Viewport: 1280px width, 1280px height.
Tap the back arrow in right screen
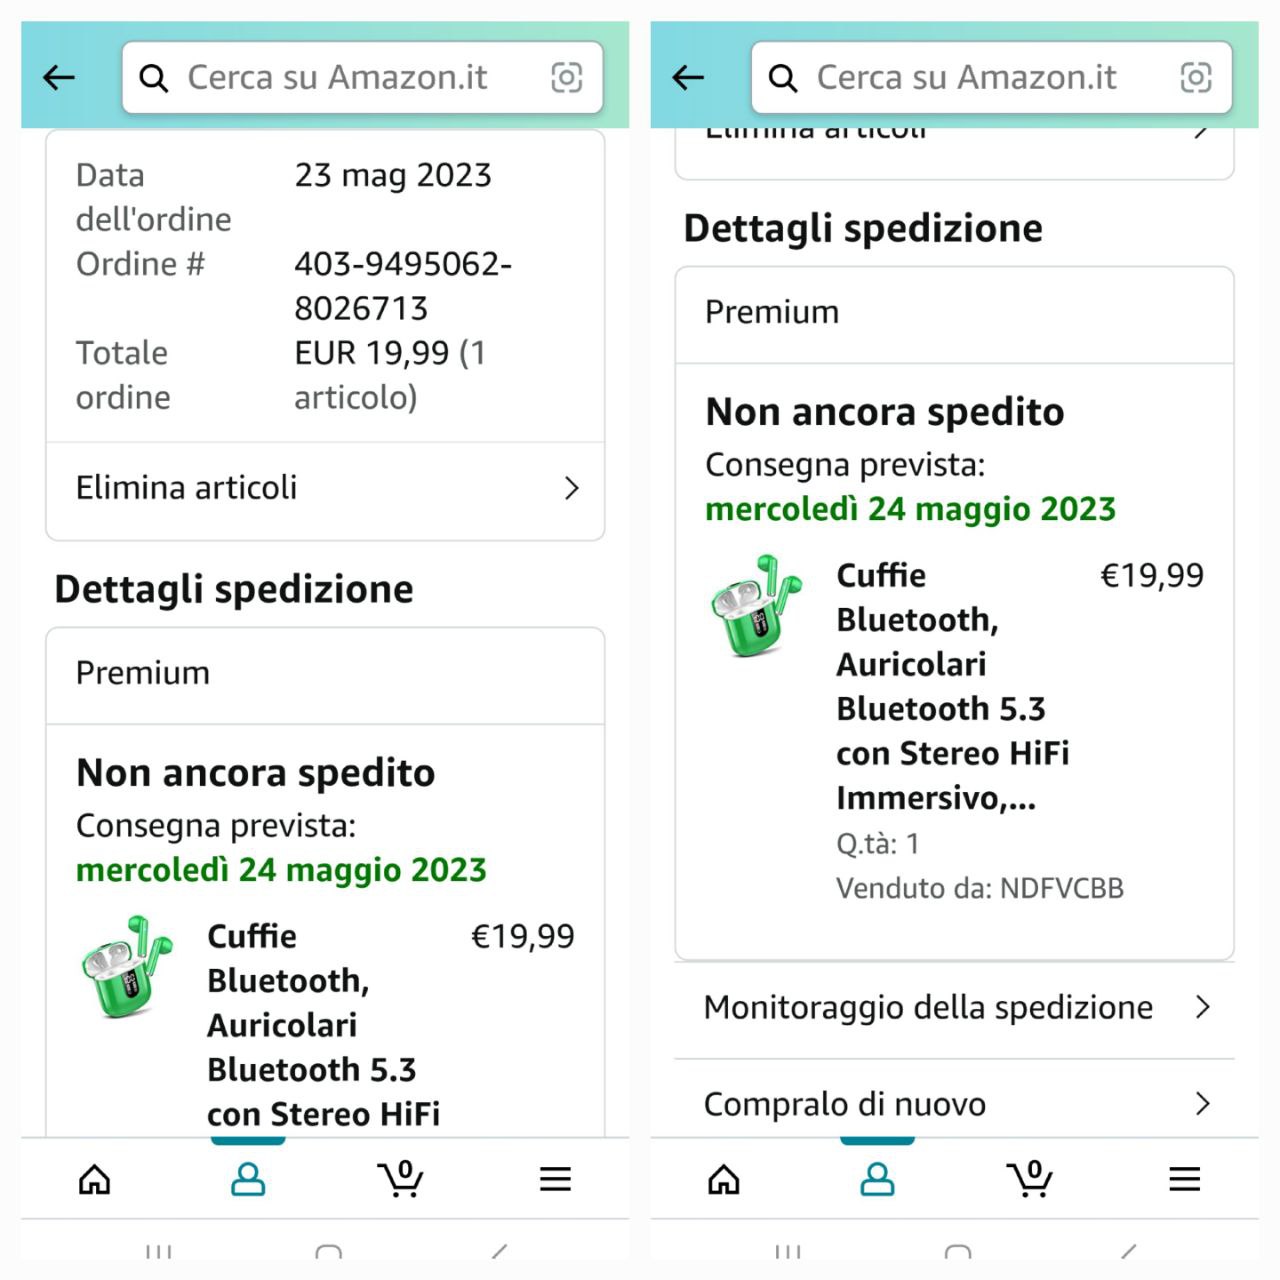689,77
